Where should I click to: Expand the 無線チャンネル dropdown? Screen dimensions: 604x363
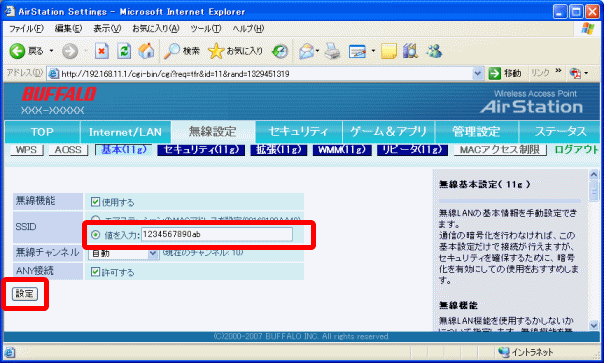coord(153,253)
